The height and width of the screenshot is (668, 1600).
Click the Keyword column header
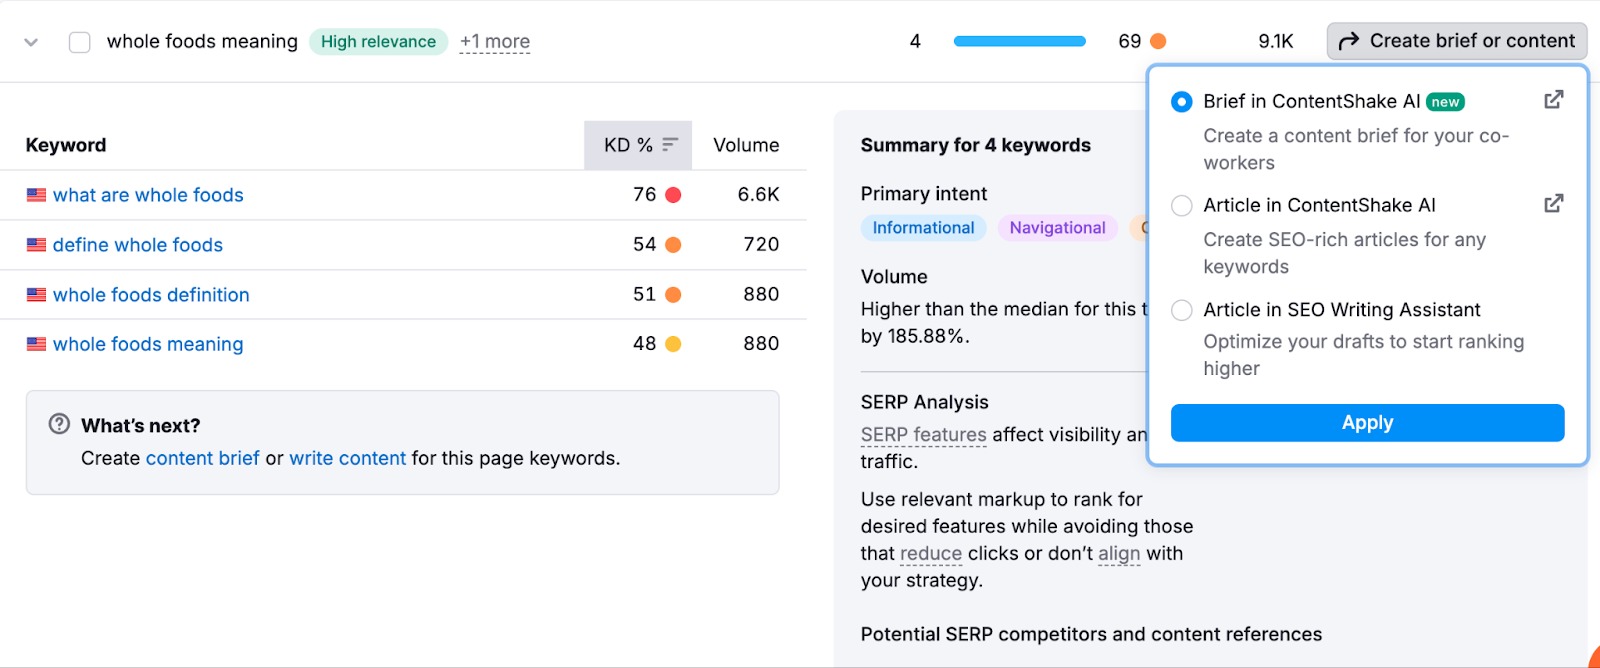66,145
